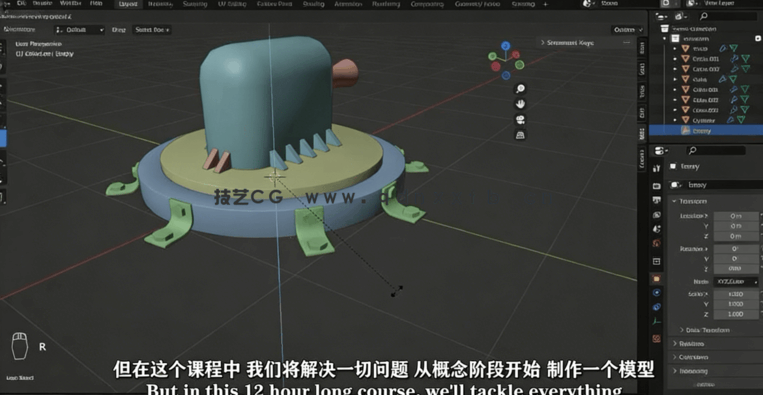This screenshot has width=763, height=395.
Task: Click the Scene selector icon in top bar
Action: tap(589, 3)
